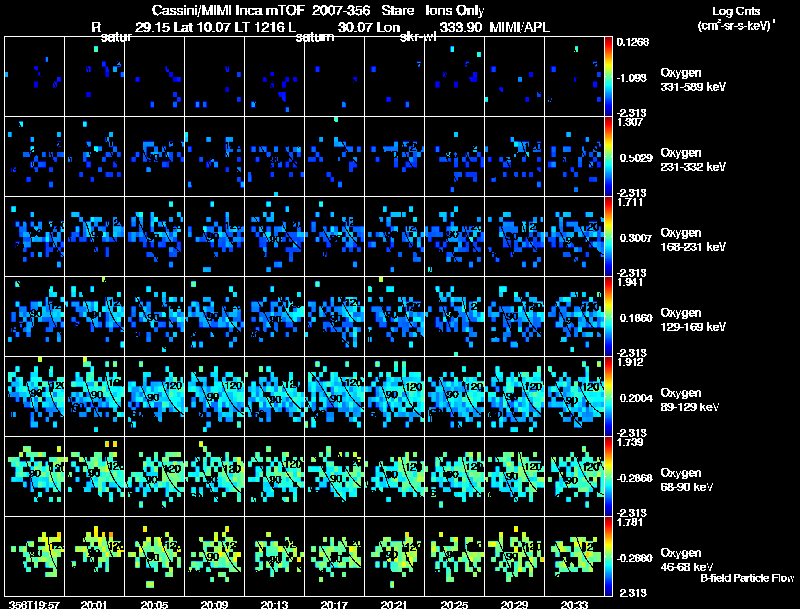Click the B-field Particle Flow label
800x609 pixels.
coord(746,578)
